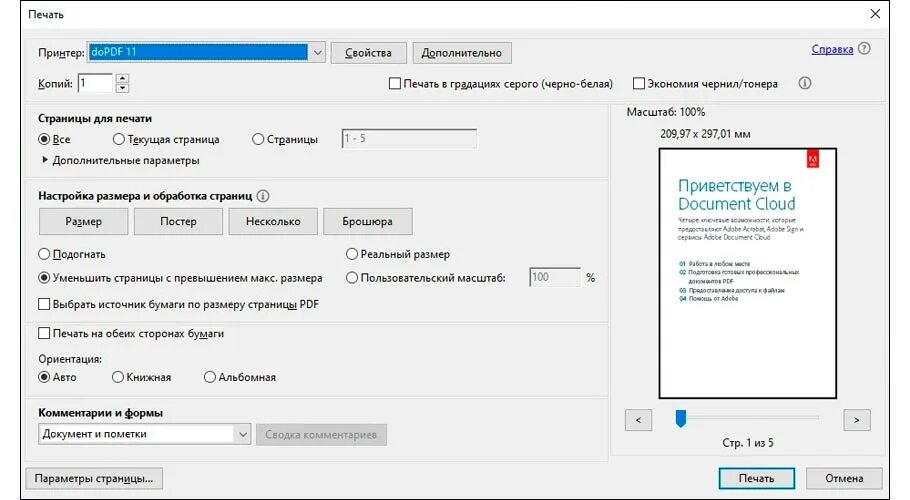Close the Печать dialog
Screen dimensions: 910x500
(x=875, y=14)
